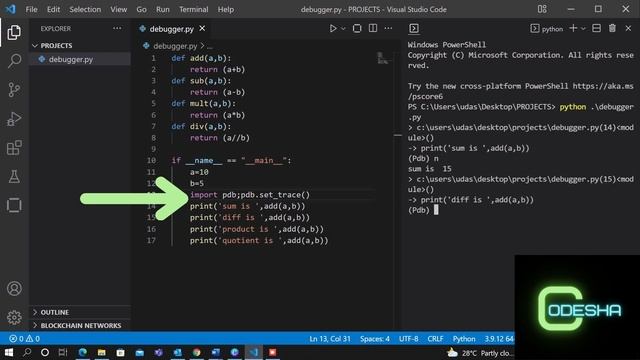The width and height of the screenshot is (640, 360).
Task: Open Source Control view
Action: tap(14, 90)
